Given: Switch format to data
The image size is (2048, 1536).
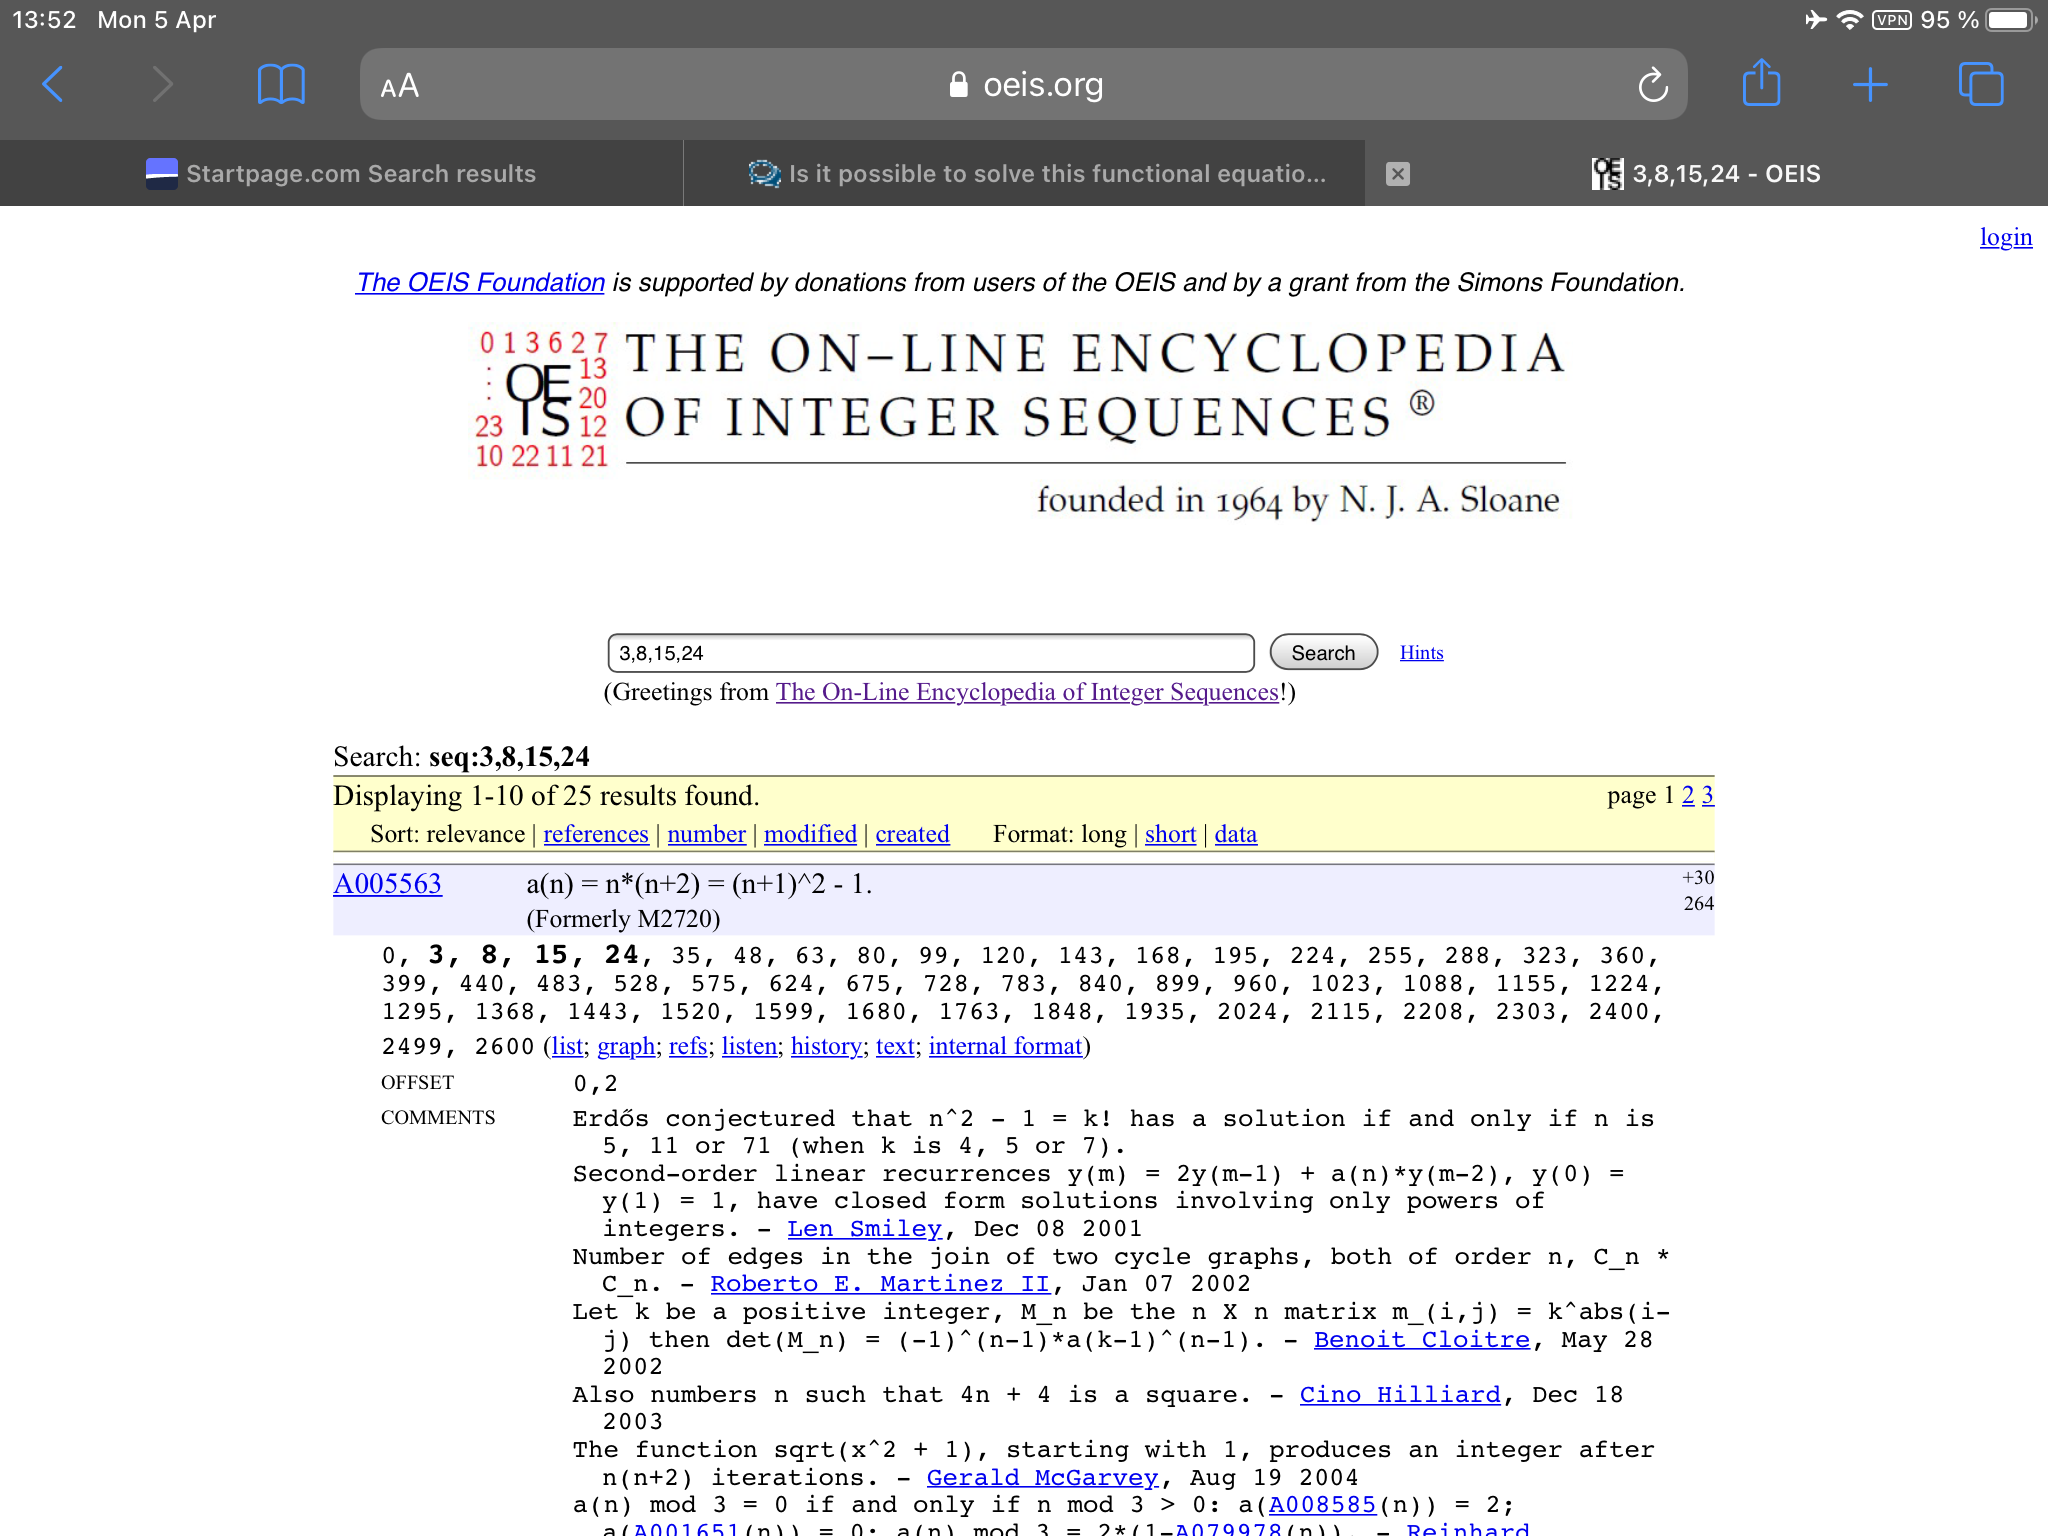Looking at the screenshot, I should point(1235,834).
